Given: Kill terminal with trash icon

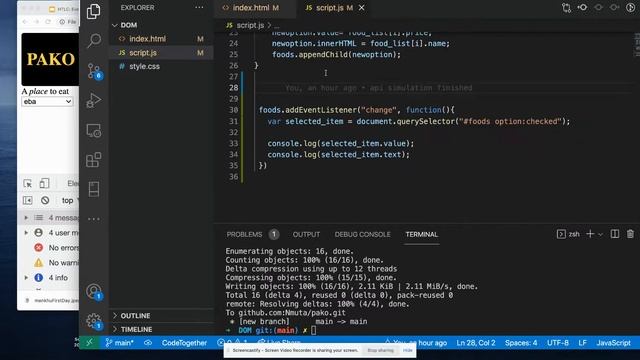Looking at the screenshot, I should coord(630,234).
